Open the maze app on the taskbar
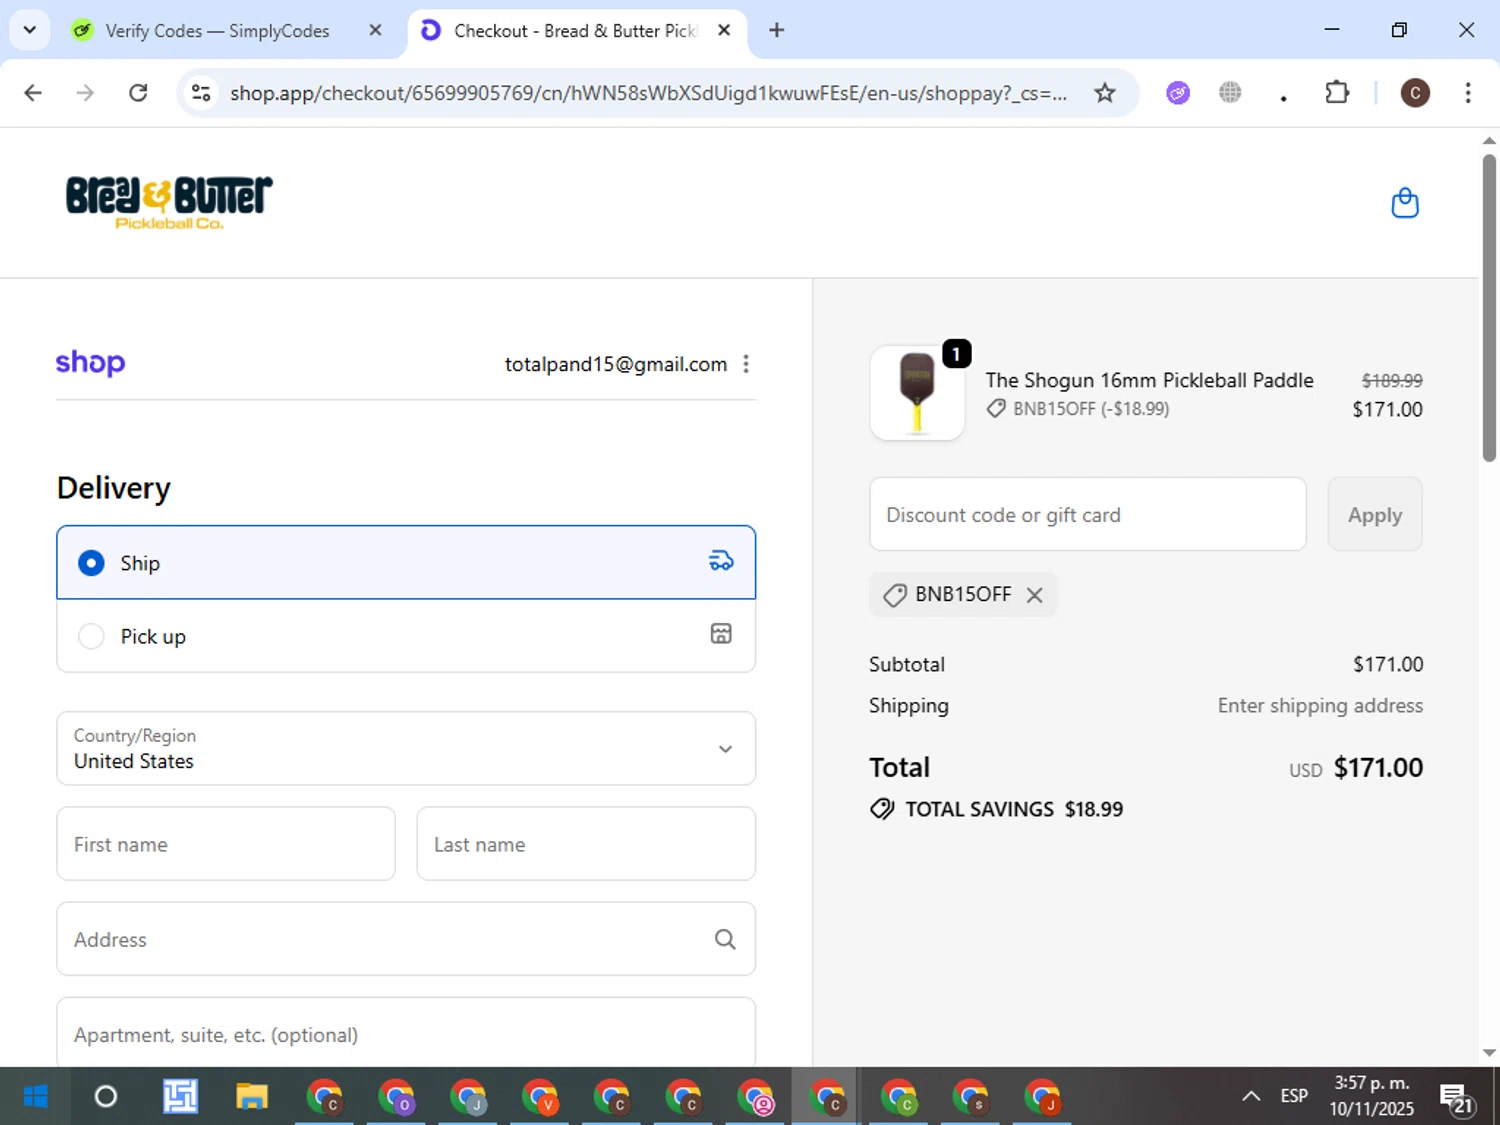This screenshot has height=1125, width=1500. (x=180, y=1097)
